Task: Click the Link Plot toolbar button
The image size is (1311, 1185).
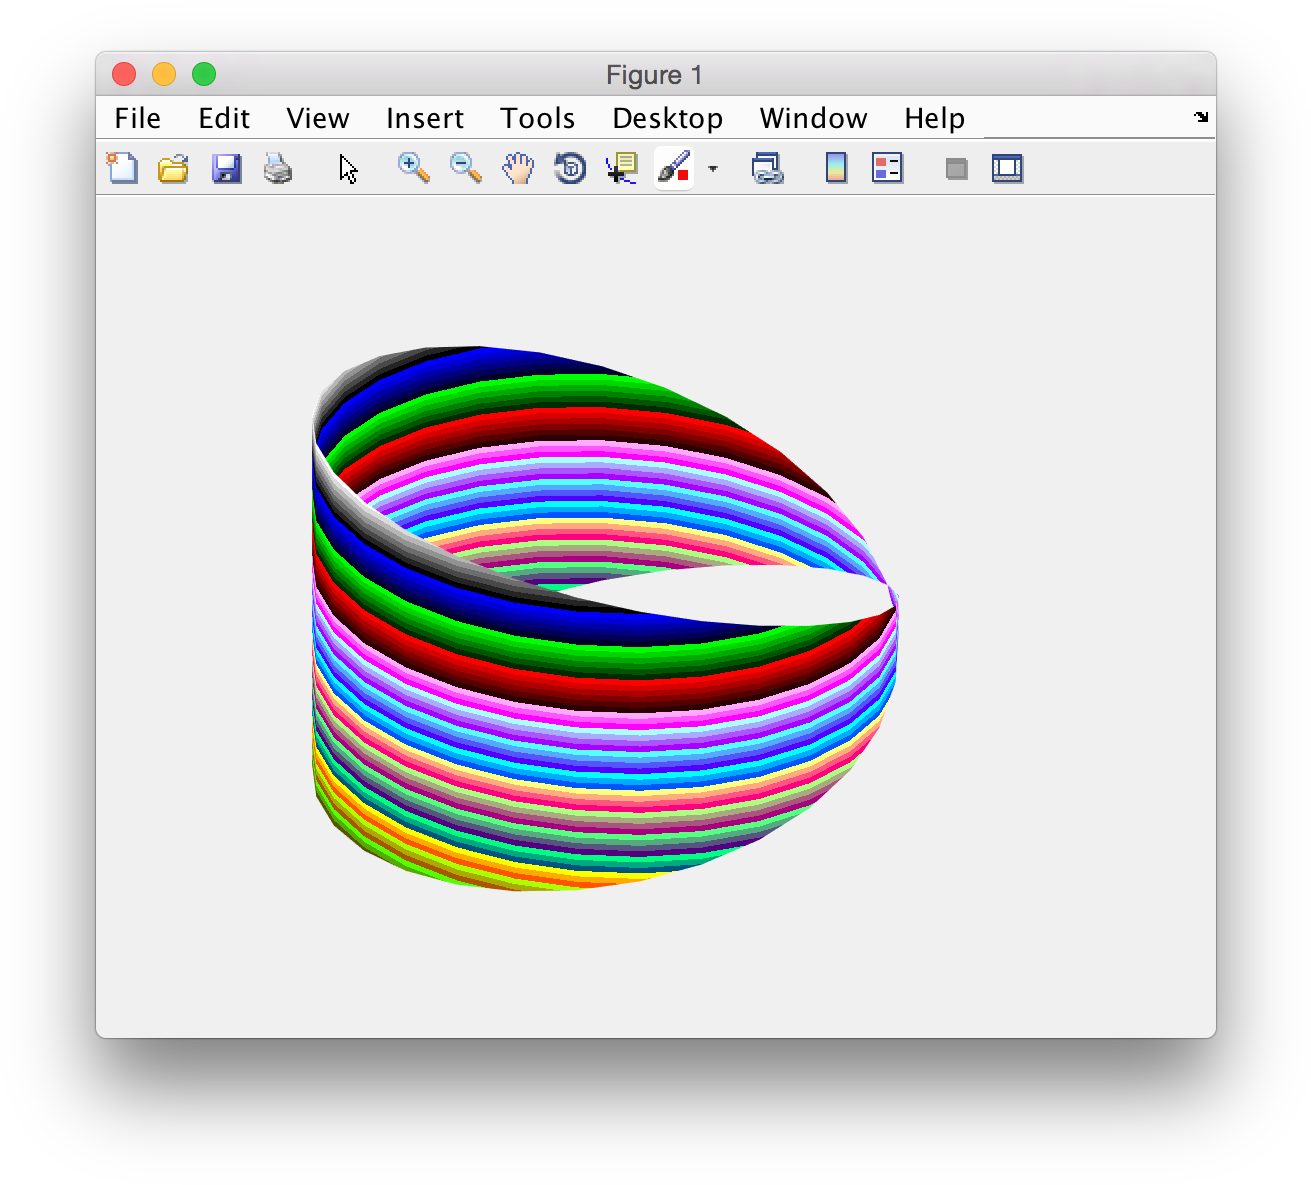Action: pos(767,168)
